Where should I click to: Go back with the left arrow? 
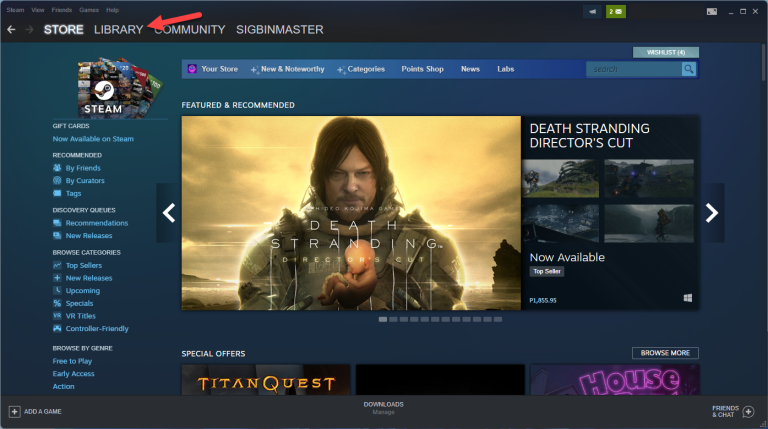pos(11,30)
